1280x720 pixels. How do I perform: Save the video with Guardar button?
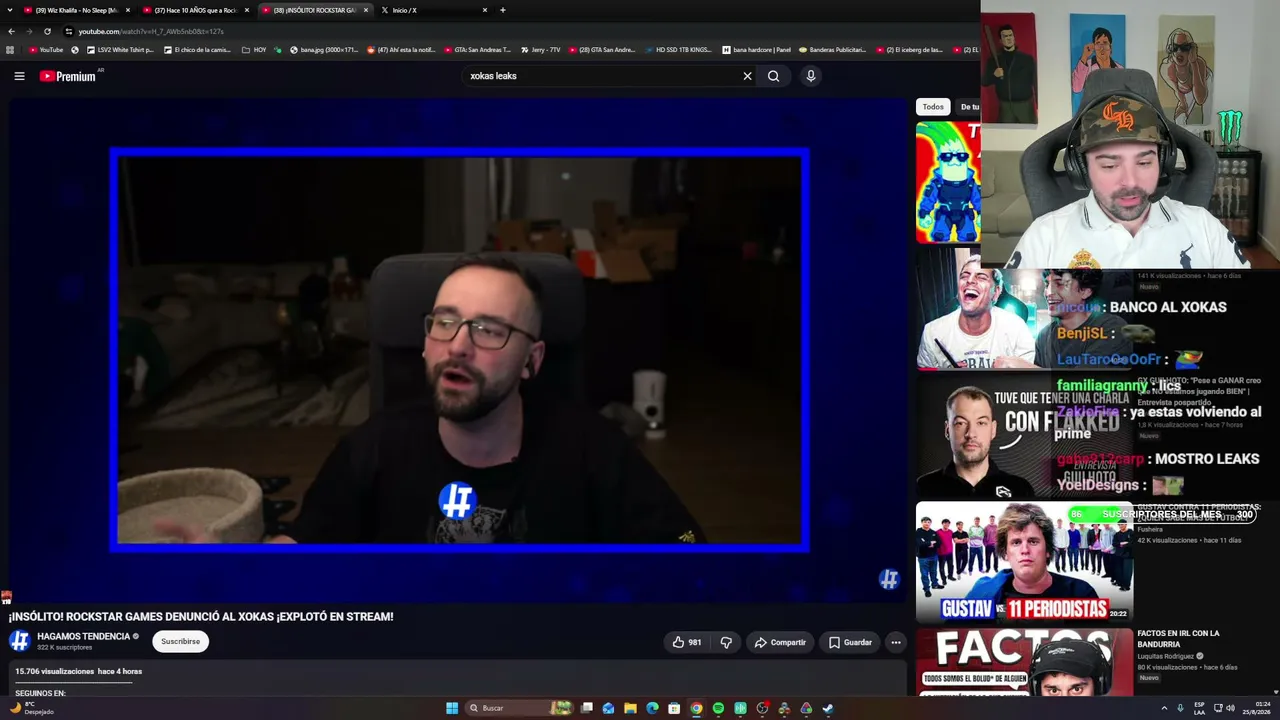pos(850,642)
